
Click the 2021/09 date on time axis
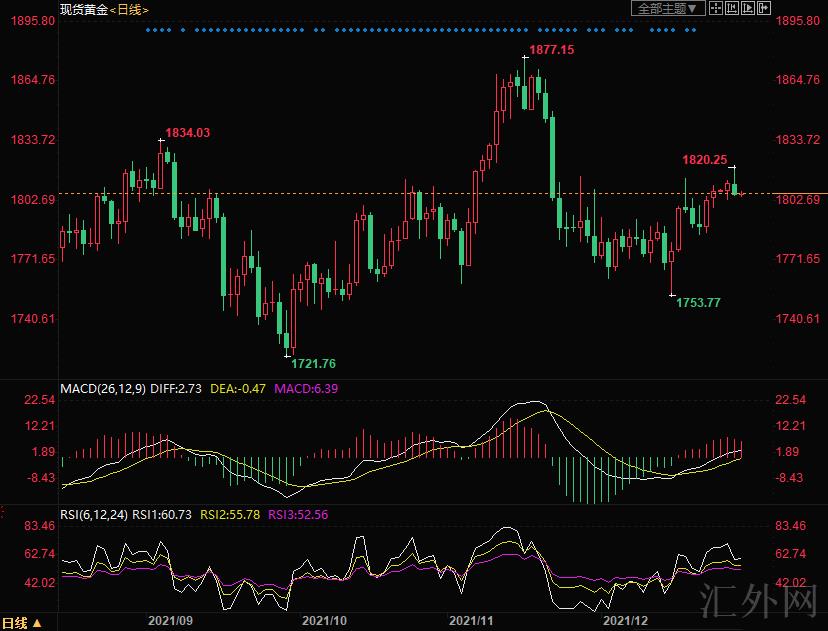point(170,621)
